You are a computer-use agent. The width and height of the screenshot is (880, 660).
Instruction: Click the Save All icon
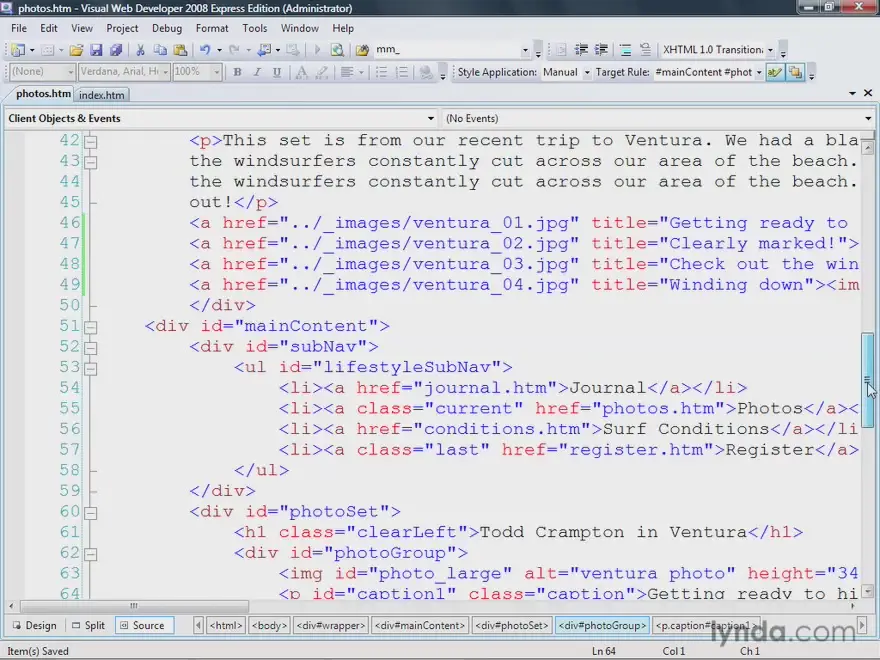pos(116,50)
